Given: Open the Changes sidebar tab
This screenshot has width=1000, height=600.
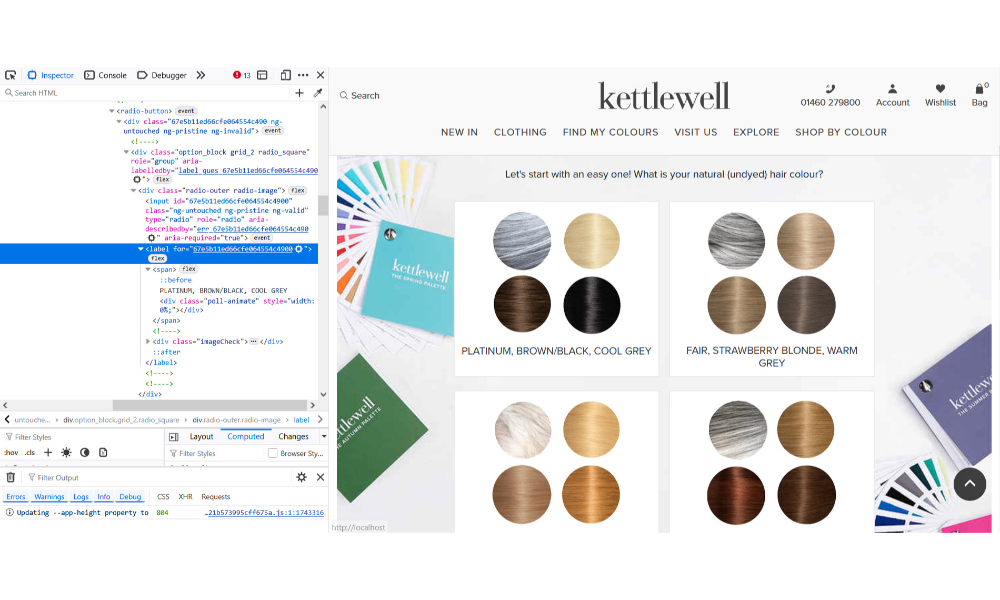Looking at the screenshot, I should [293, 437].
